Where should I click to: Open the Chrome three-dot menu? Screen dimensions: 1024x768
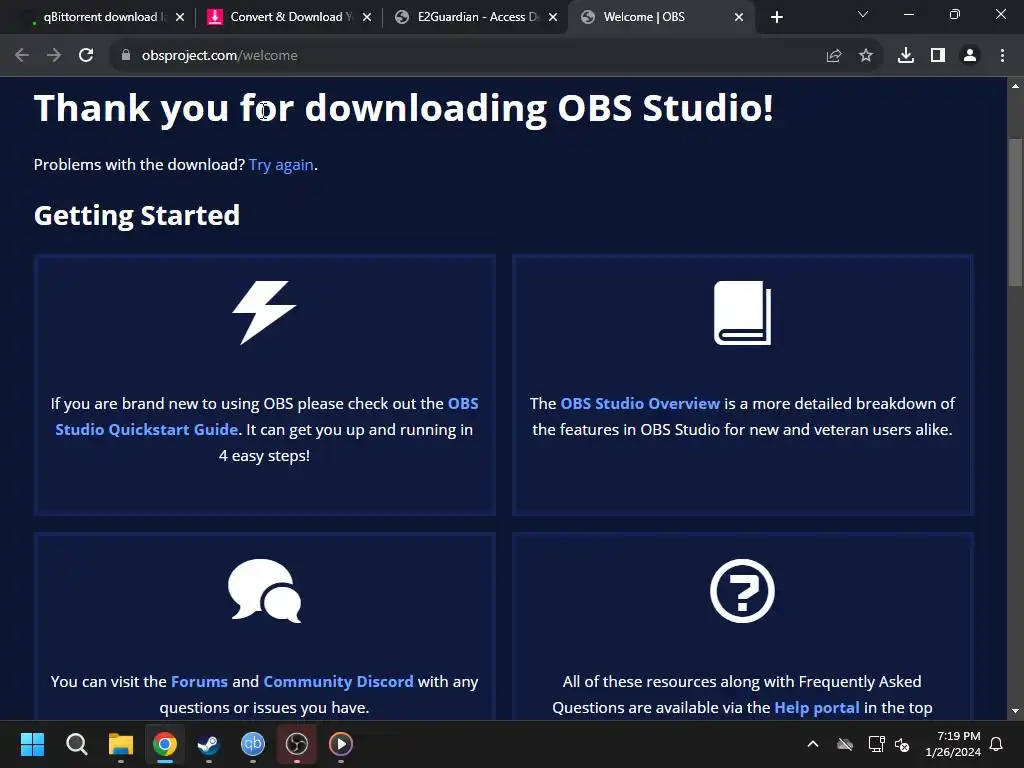pos(1002,56)
